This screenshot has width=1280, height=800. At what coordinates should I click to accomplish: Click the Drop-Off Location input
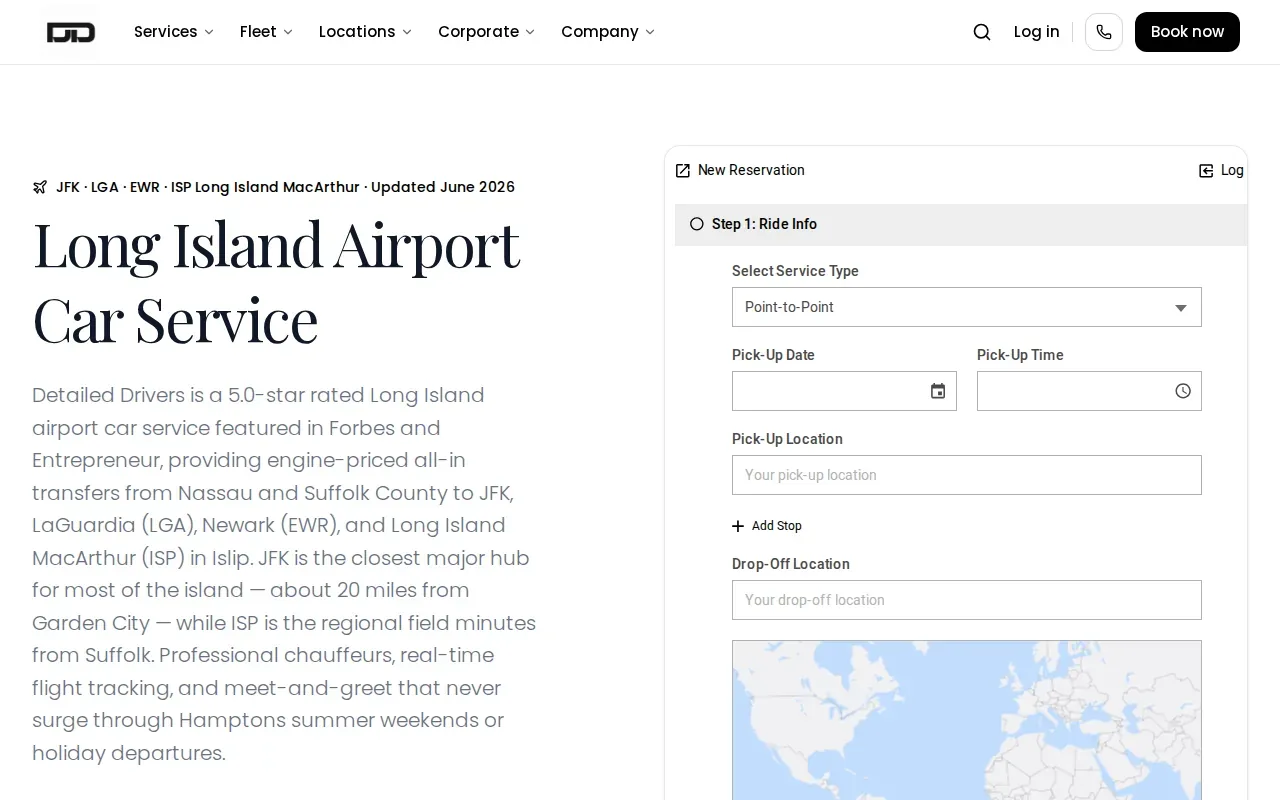coord(967,600)
